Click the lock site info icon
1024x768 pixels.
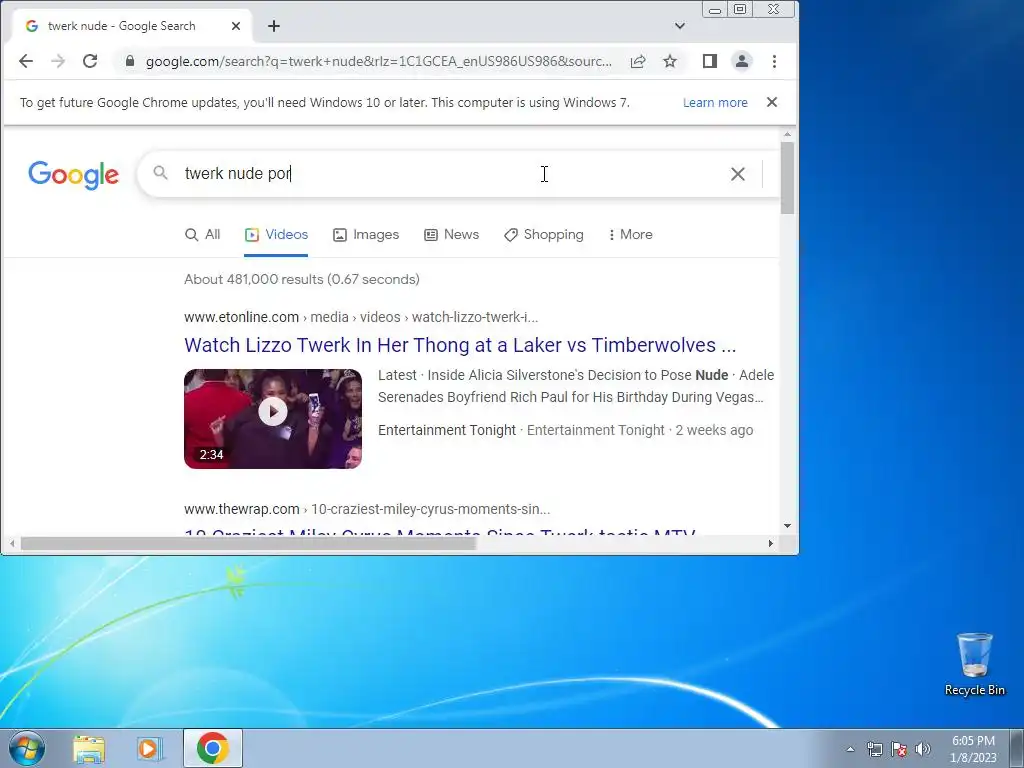tap(130, 61)
